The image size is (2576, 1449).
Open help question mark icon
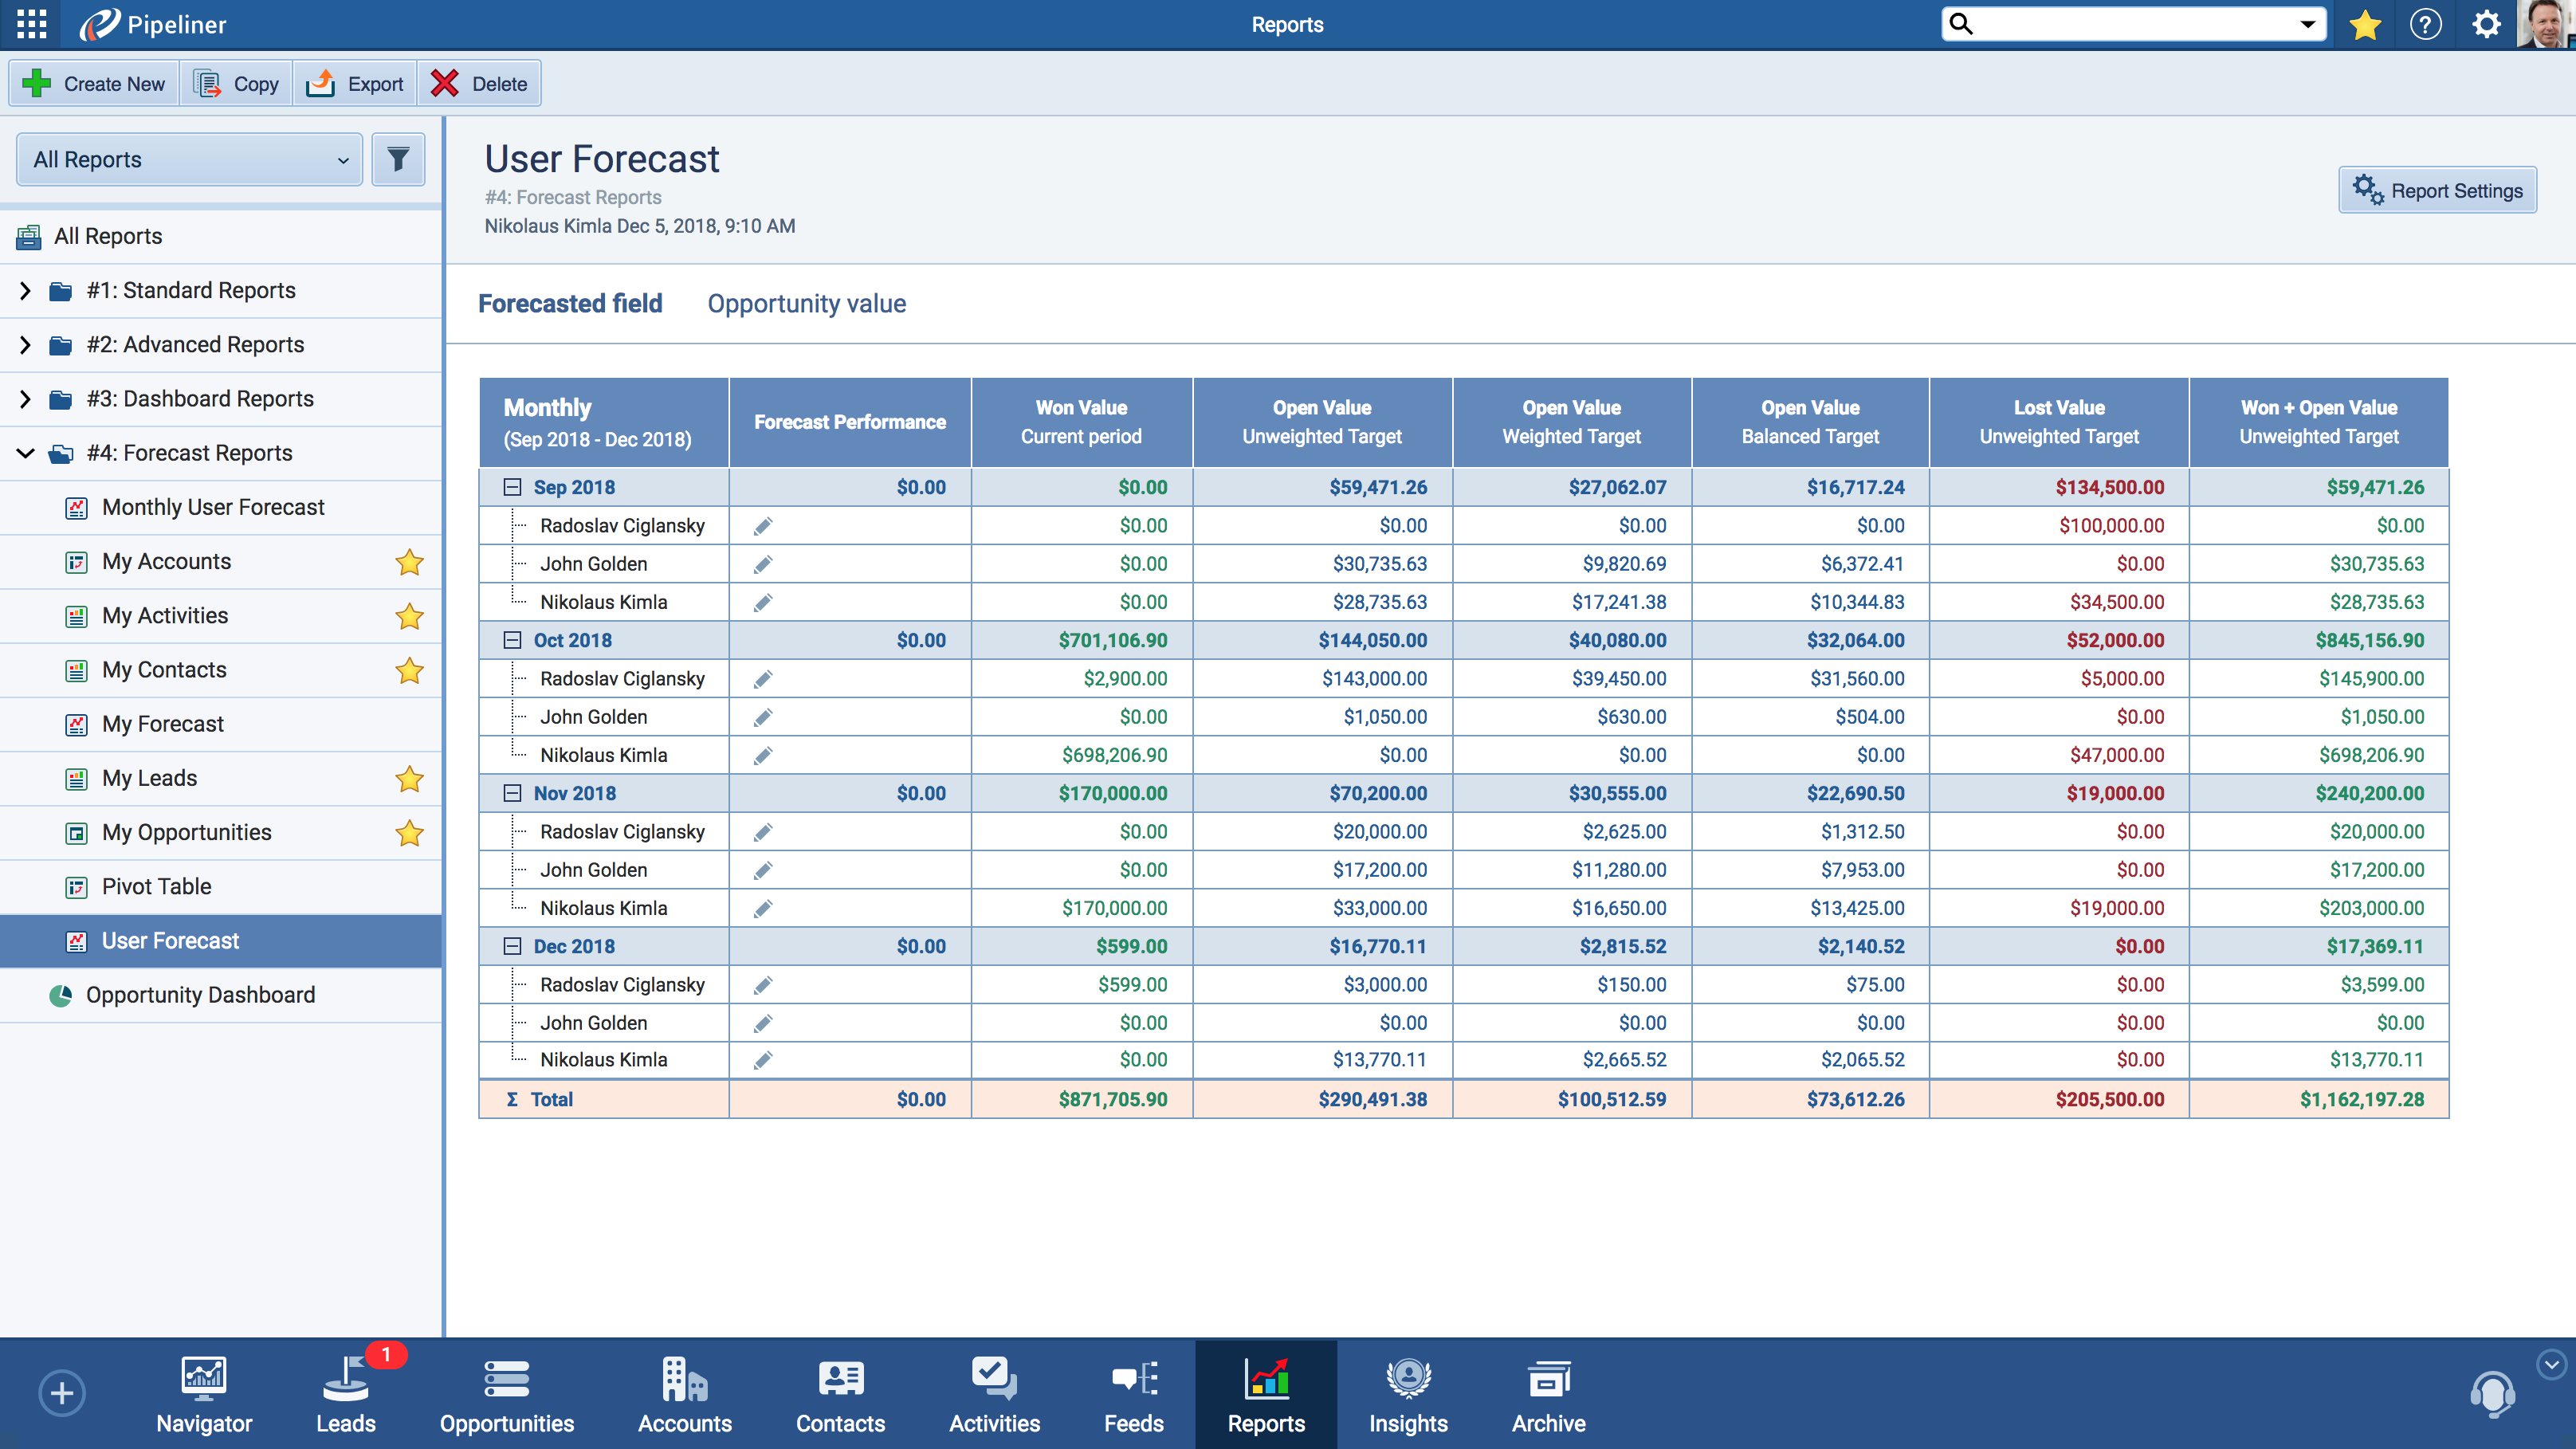(x=2425, y=24)
